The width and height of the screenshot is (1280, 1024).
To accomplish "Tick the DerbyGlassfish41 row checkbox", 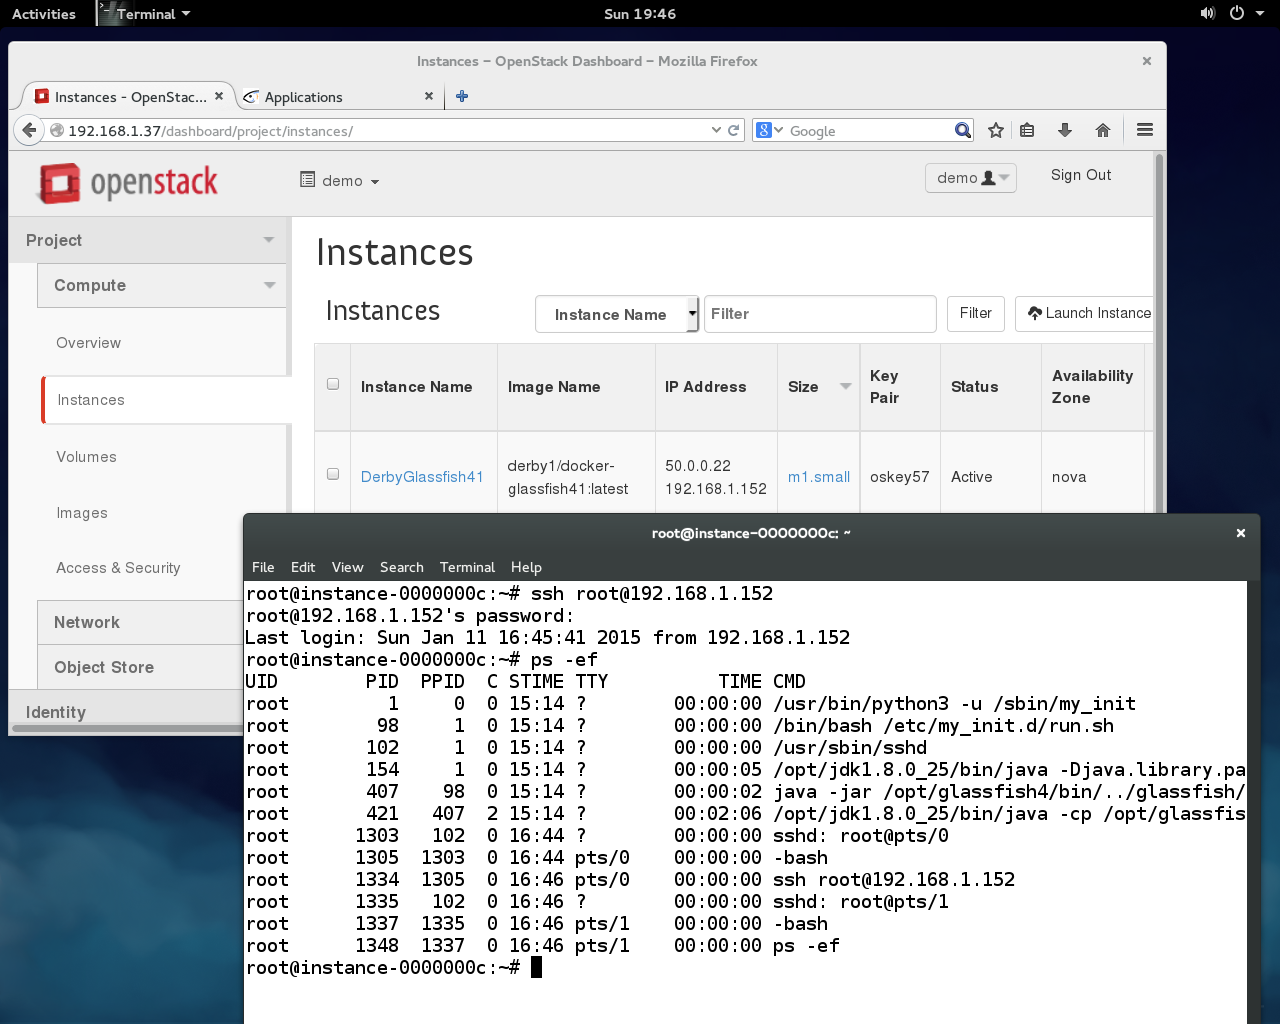I will click(333, 474).
